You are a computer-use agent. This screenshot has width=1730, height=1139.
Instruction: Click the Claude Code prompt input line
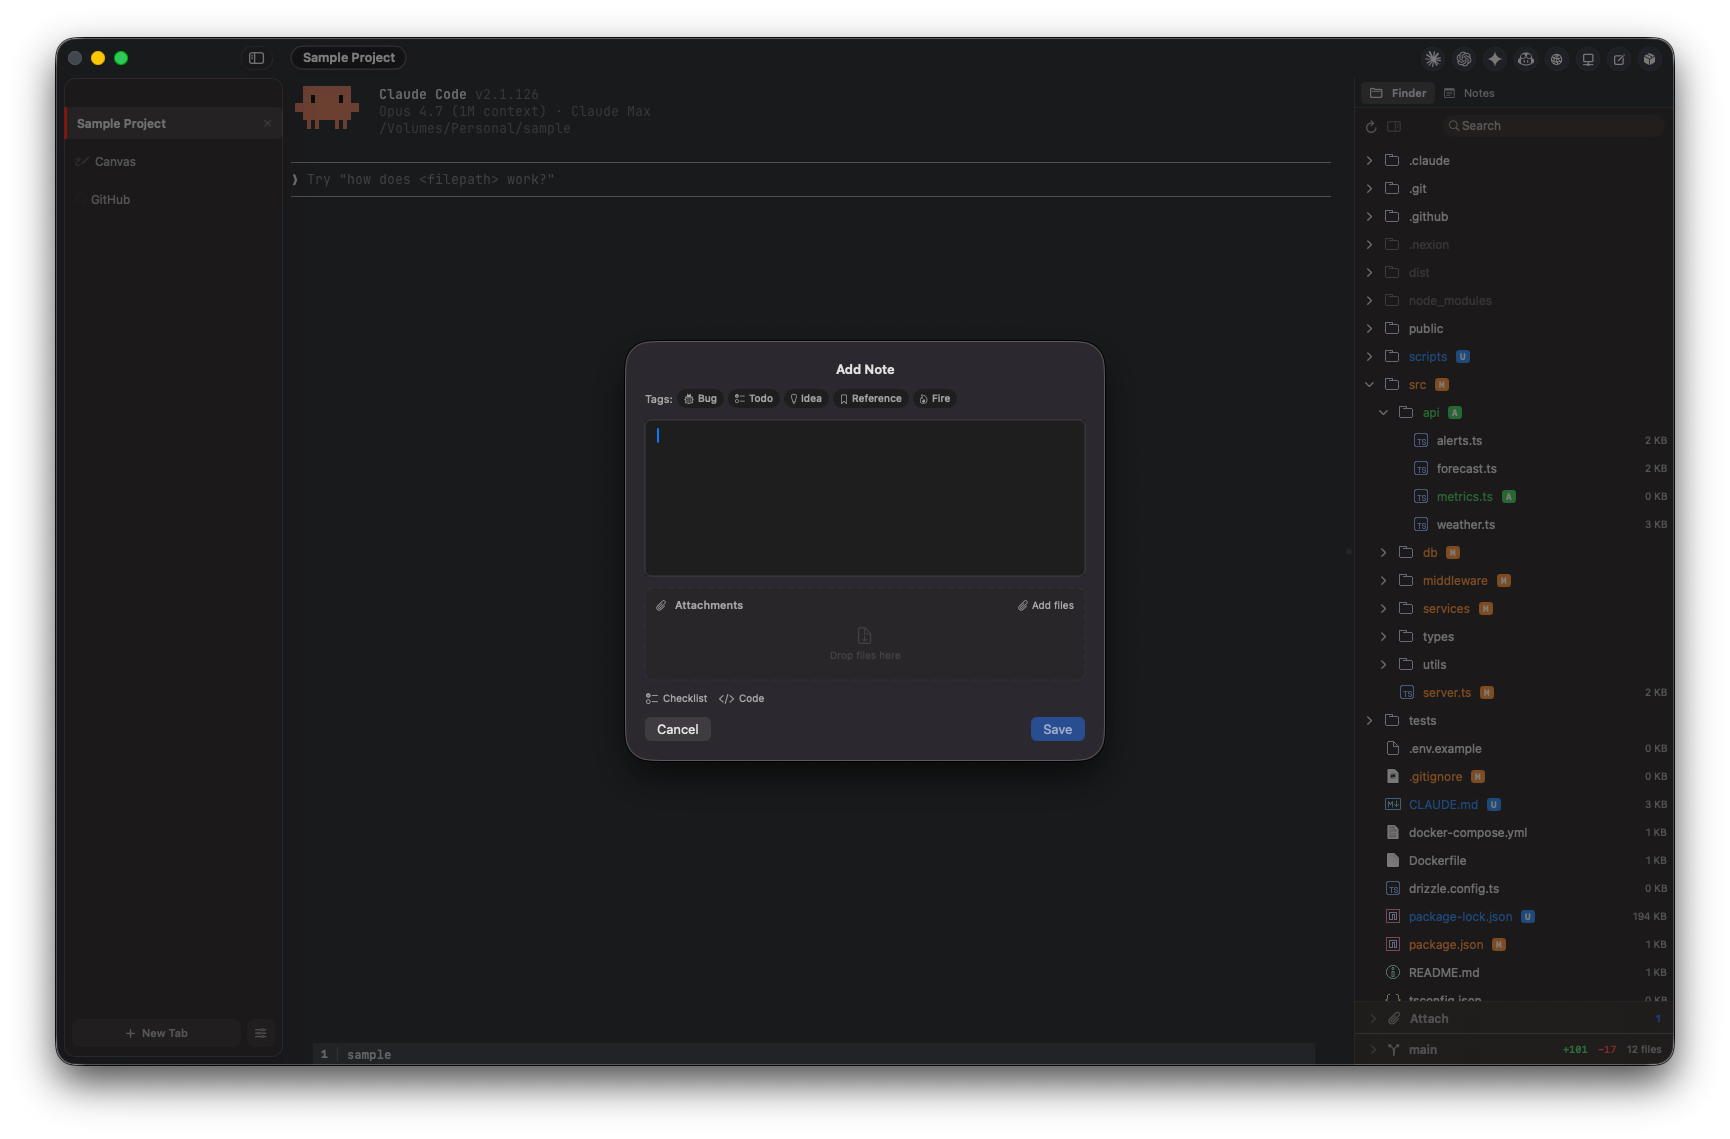tap(811, 179)
